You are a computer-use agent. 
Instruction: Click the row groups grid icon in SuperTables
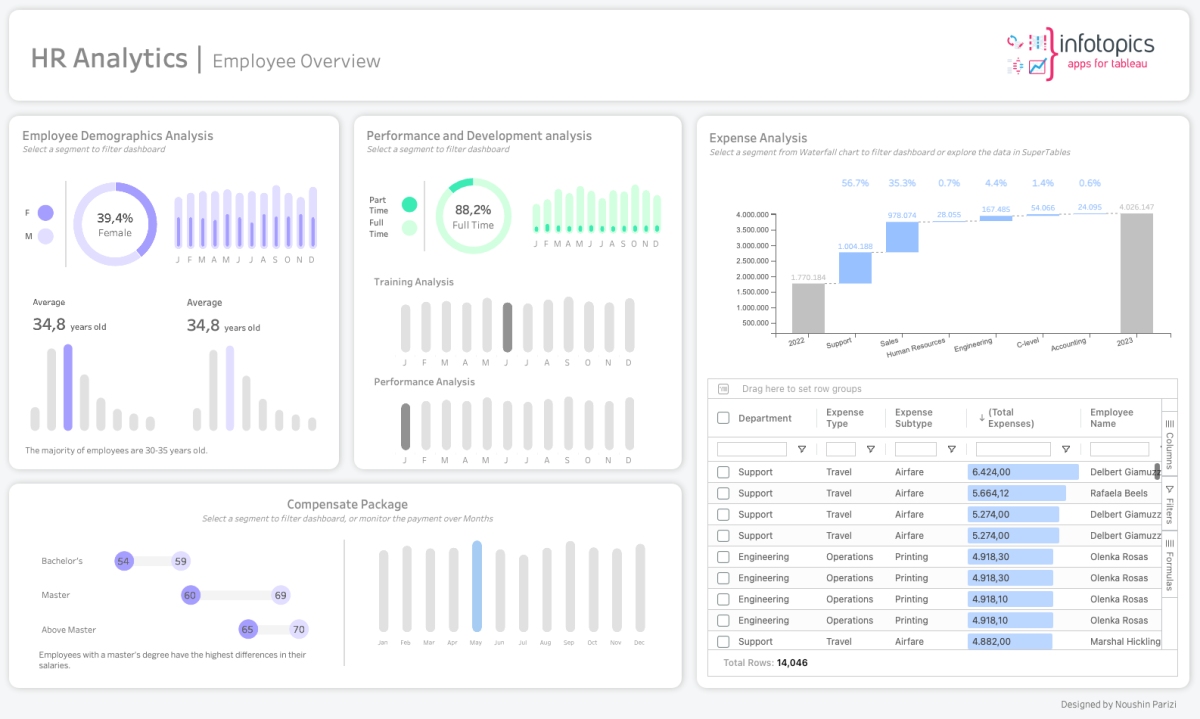[x=722, y=388]
